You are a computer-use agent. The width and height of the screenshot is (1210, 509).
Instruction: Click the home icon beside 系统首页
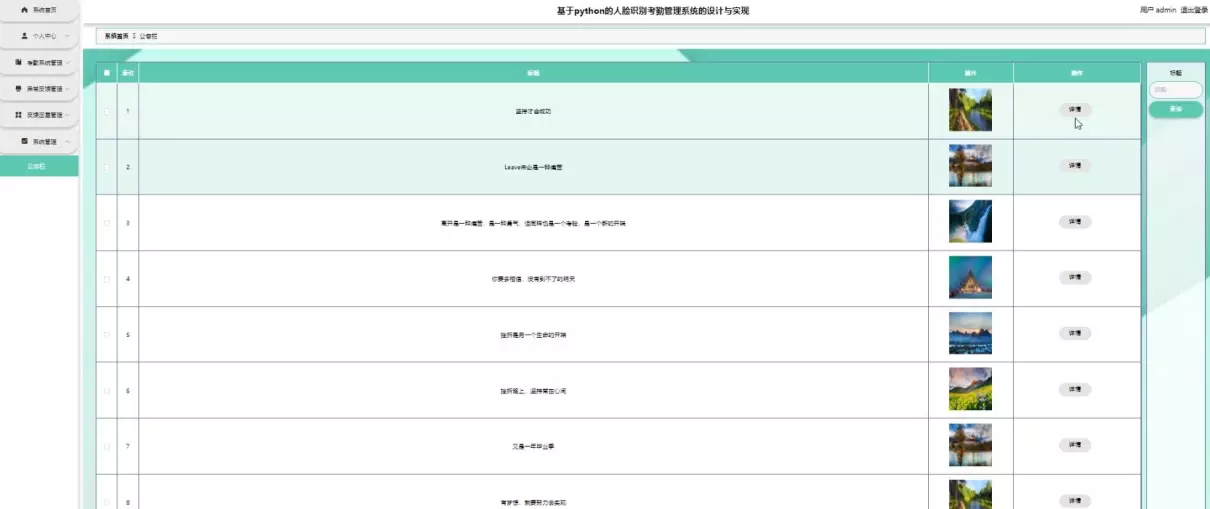click(x=24, y=9)
